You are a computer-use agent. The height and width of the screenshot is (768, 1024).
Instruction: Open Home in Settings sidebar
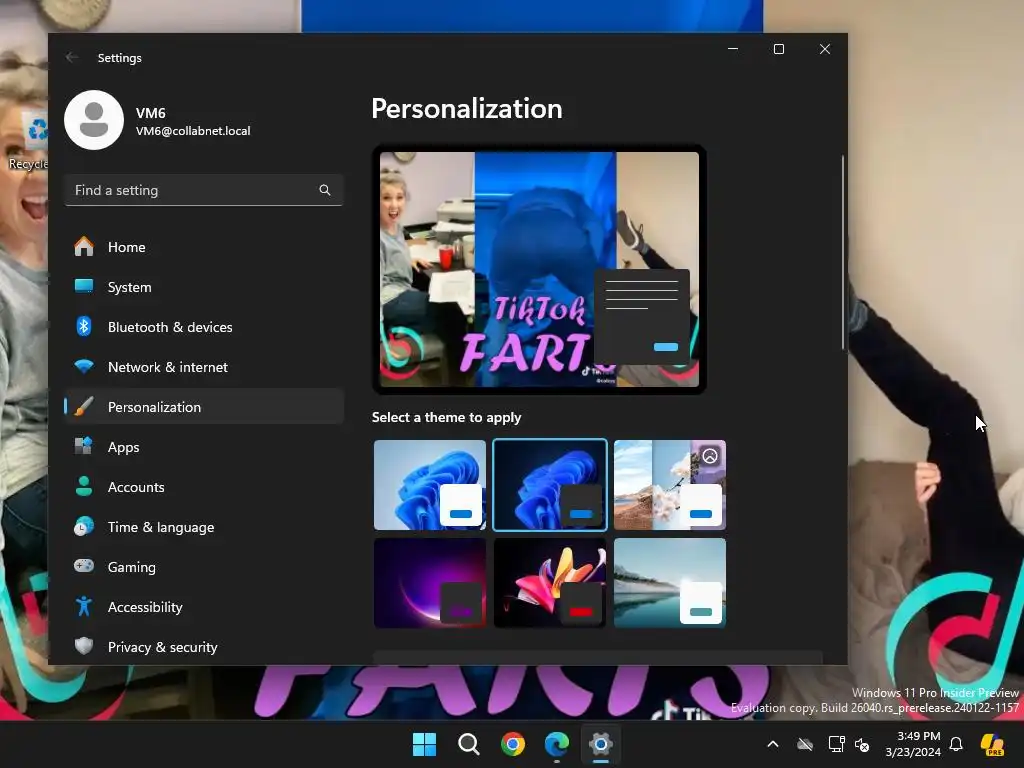point(204,247)
